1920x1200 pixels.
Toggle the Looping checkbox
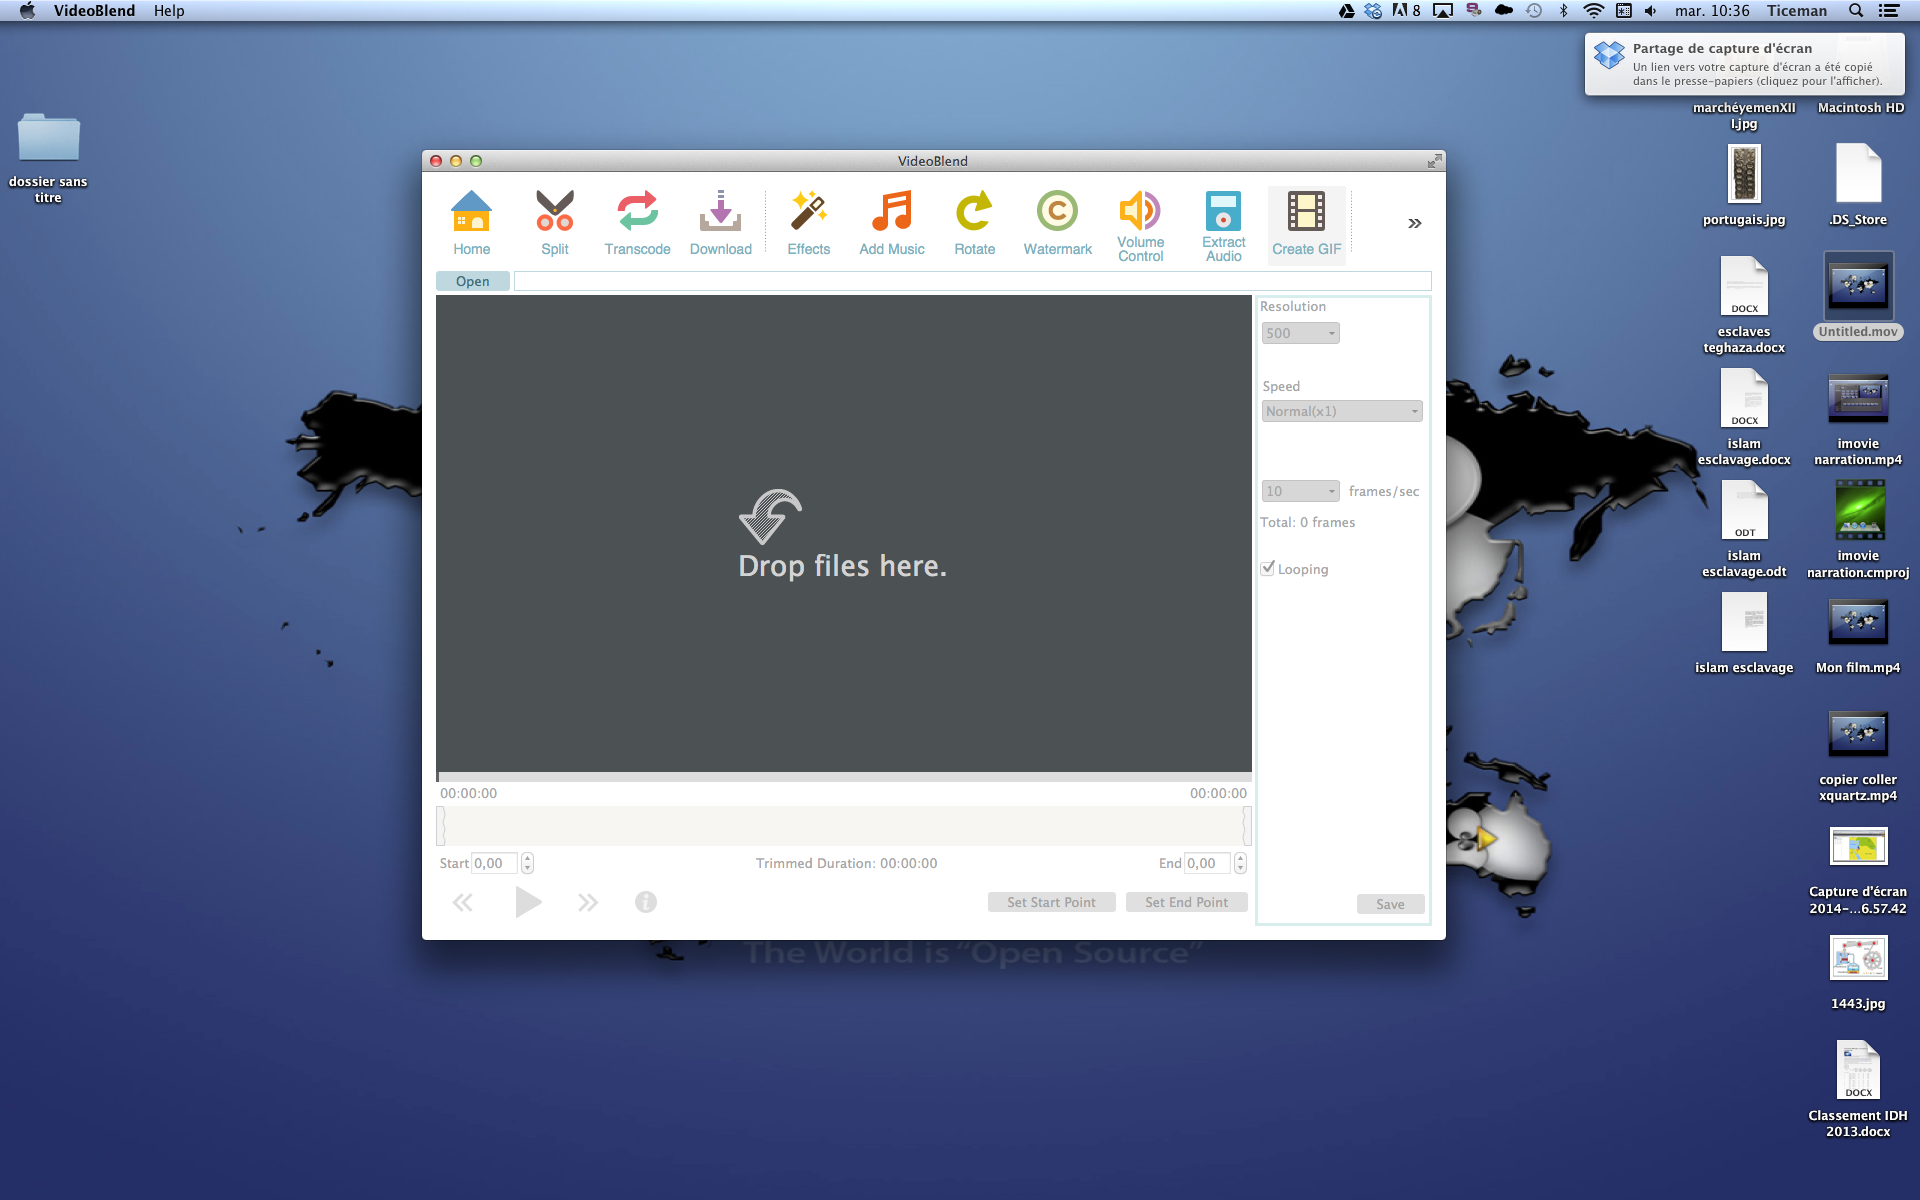pos(1268,568)
